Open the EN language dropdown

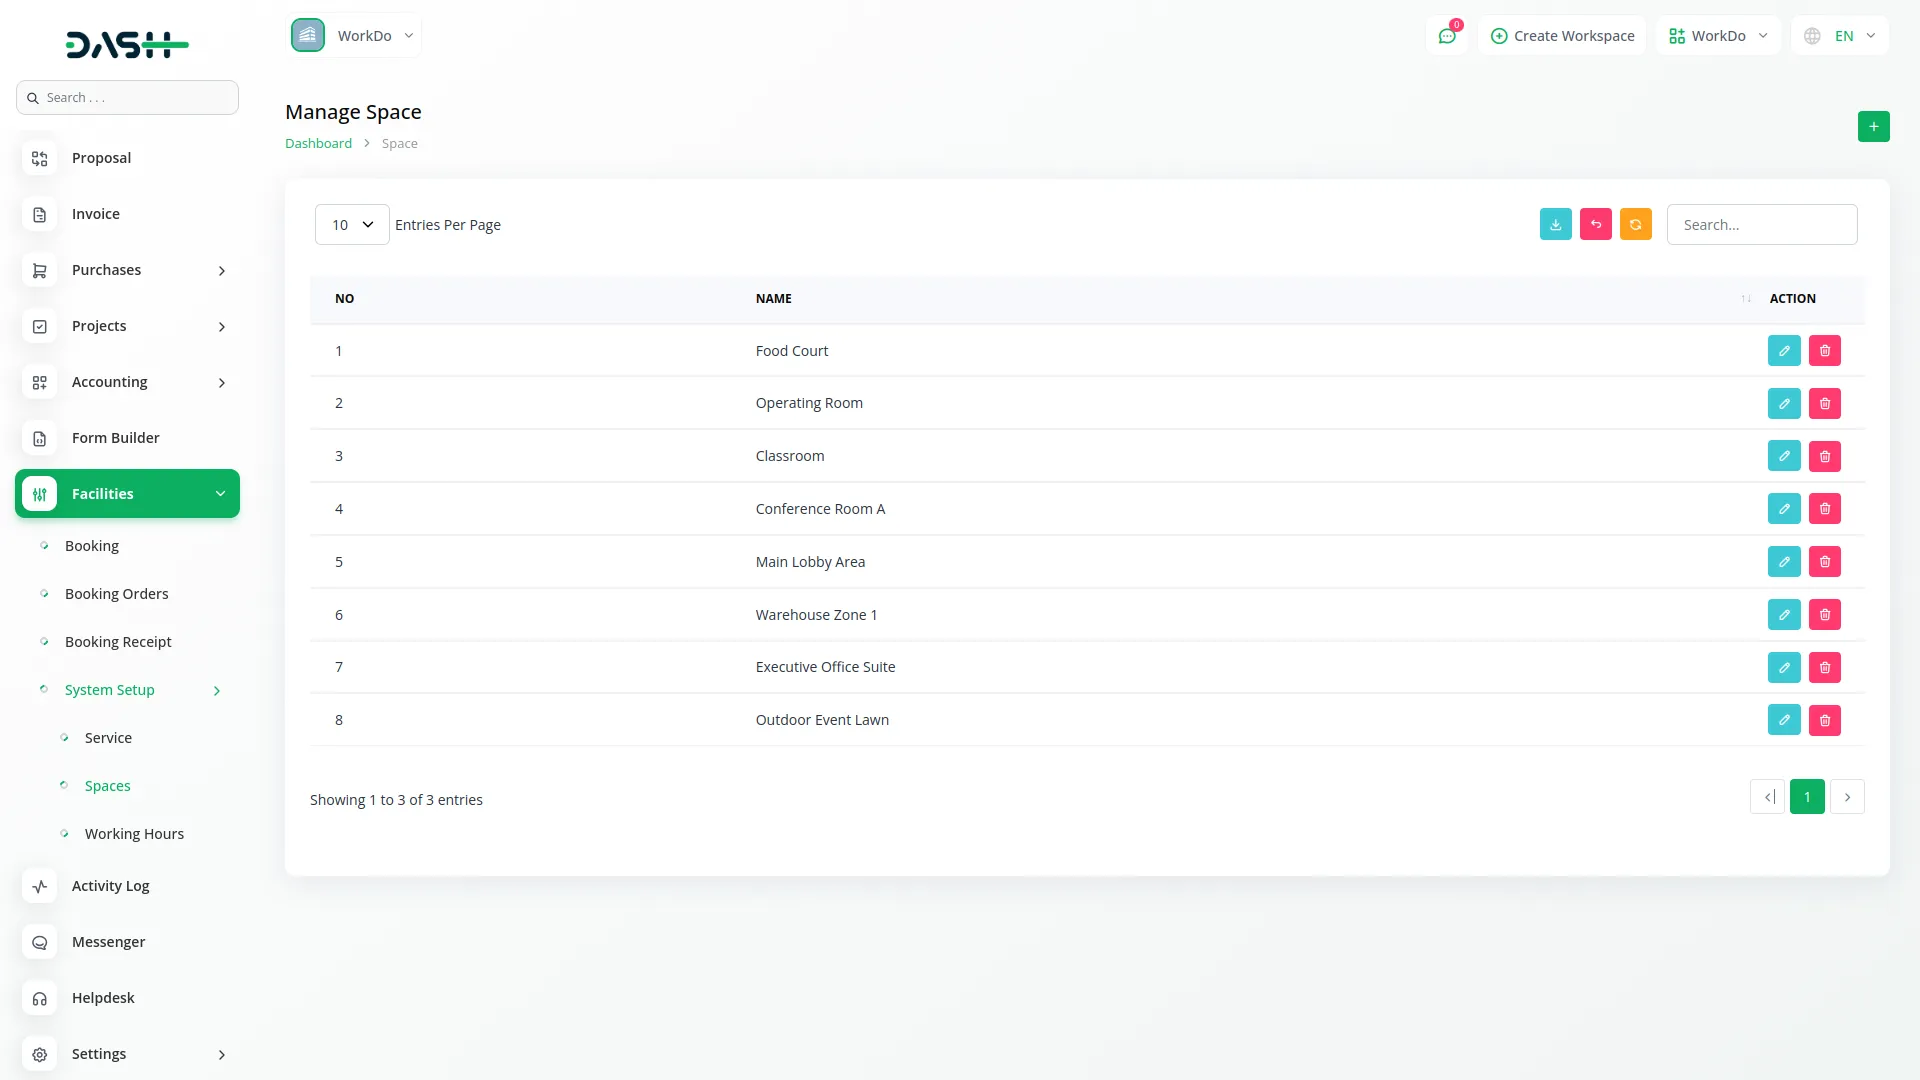[1840, 36]
